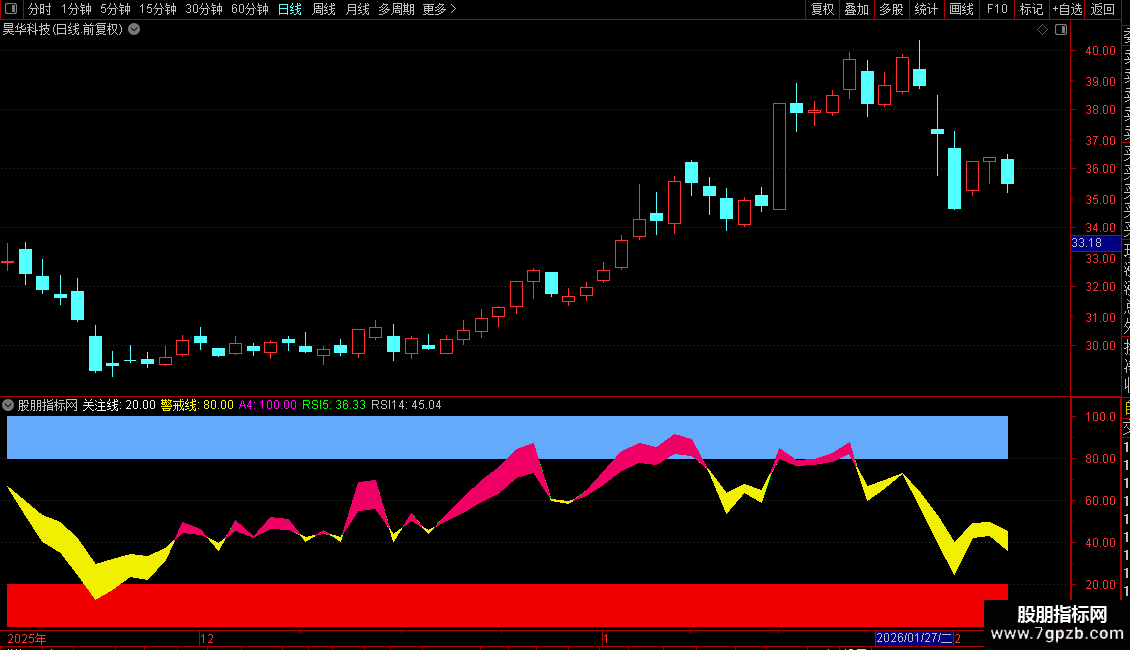Select the 日线 daily period
Image resolution: width=1130 pixels, height=650 pixels.
pyautogui.click(x=290, y=9)
